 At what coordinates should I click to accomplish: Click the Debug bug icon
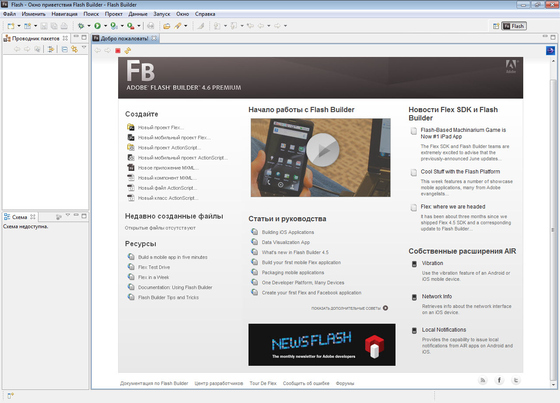(x=81, y=26)
